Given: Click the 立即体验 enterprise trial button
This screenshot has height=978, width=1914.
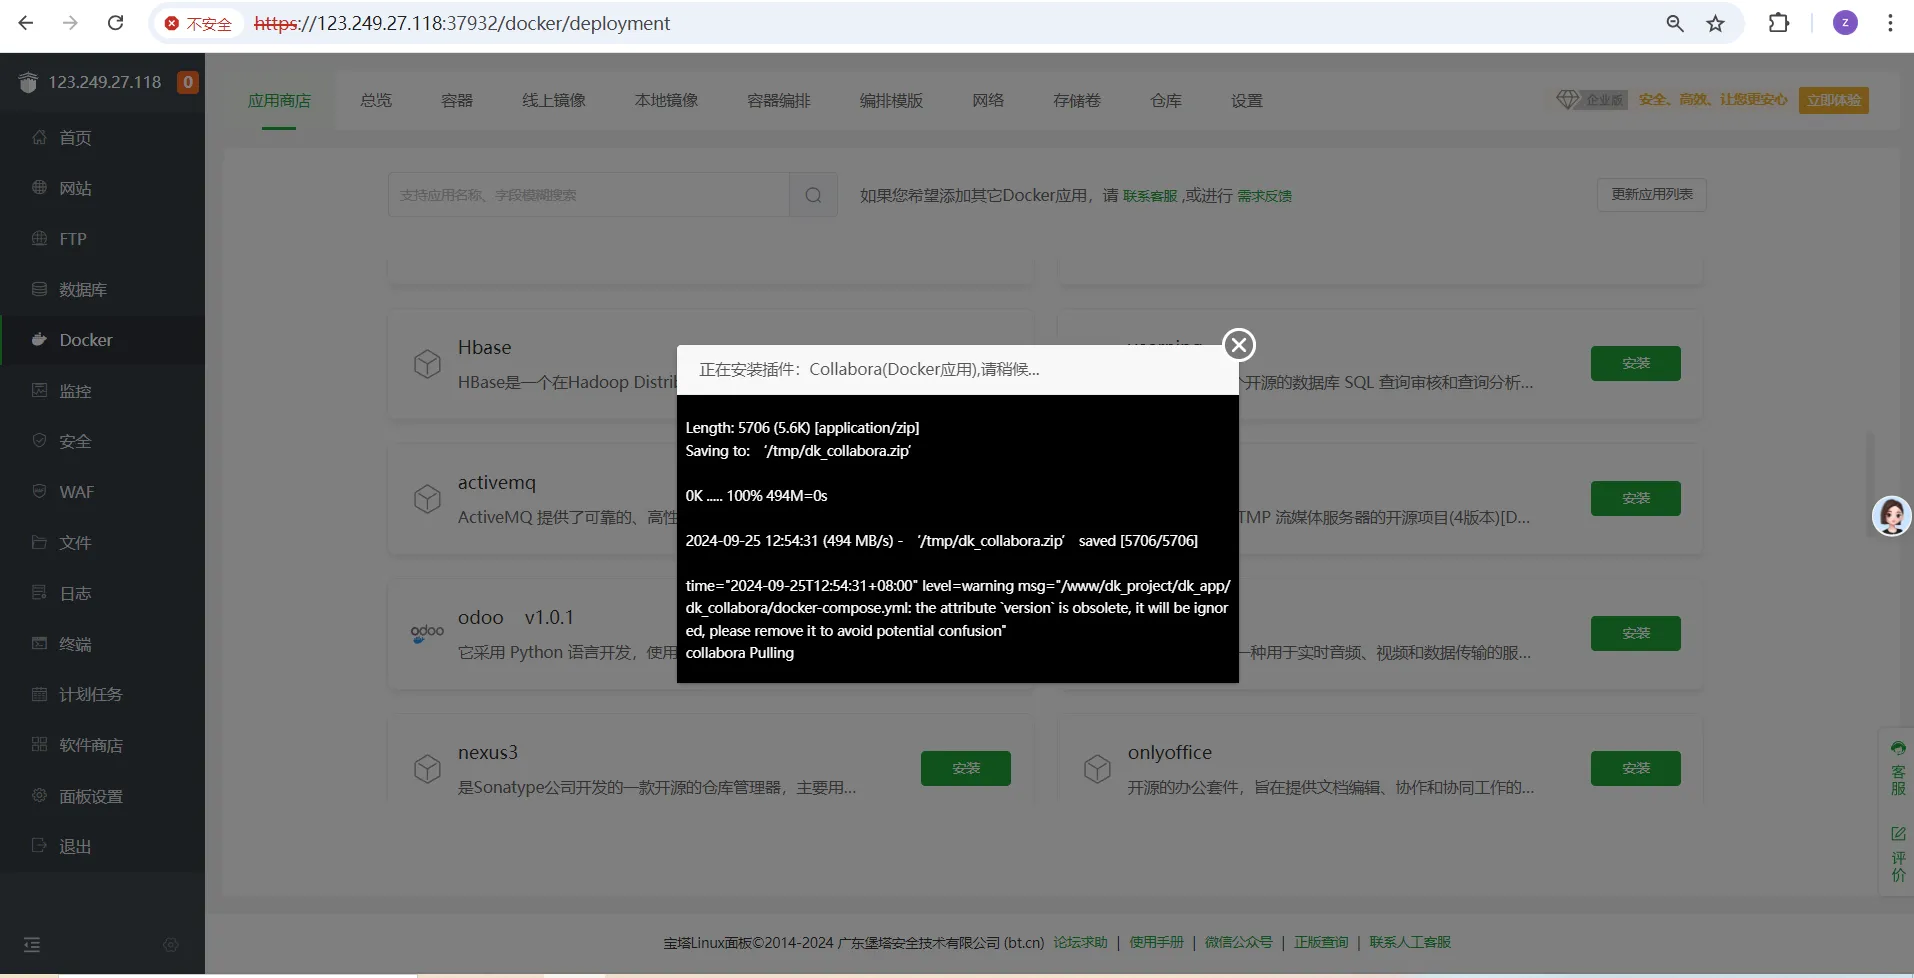Looking at the screenshot, I should pyautogui.click(x=1834, y=100).
